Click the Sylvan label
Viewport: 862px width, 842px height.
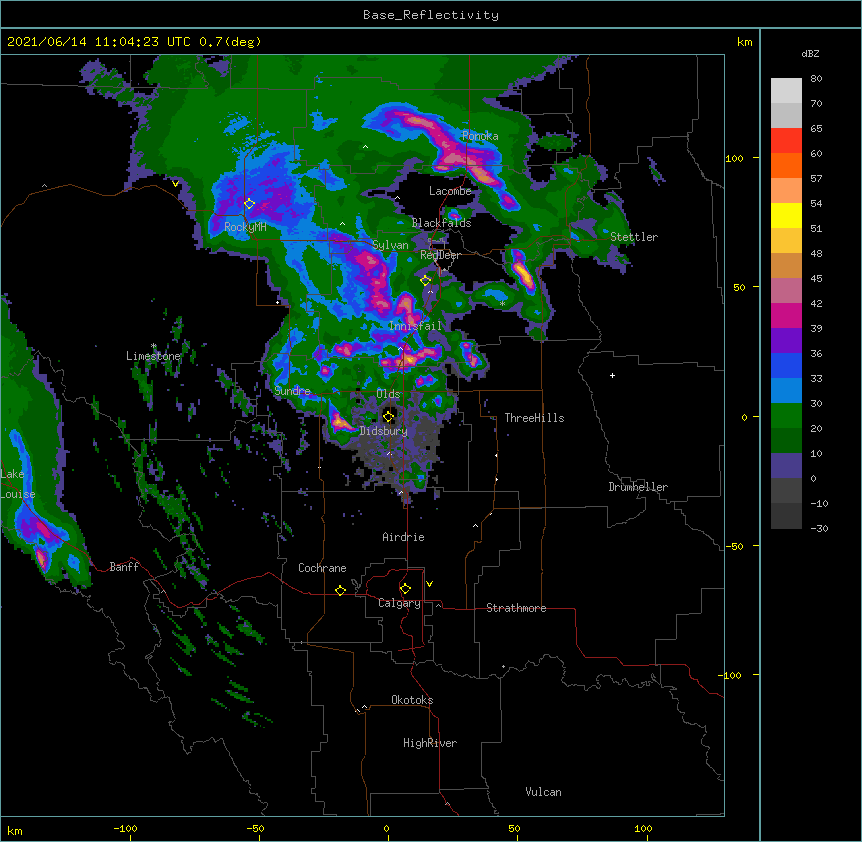(390, 245)
